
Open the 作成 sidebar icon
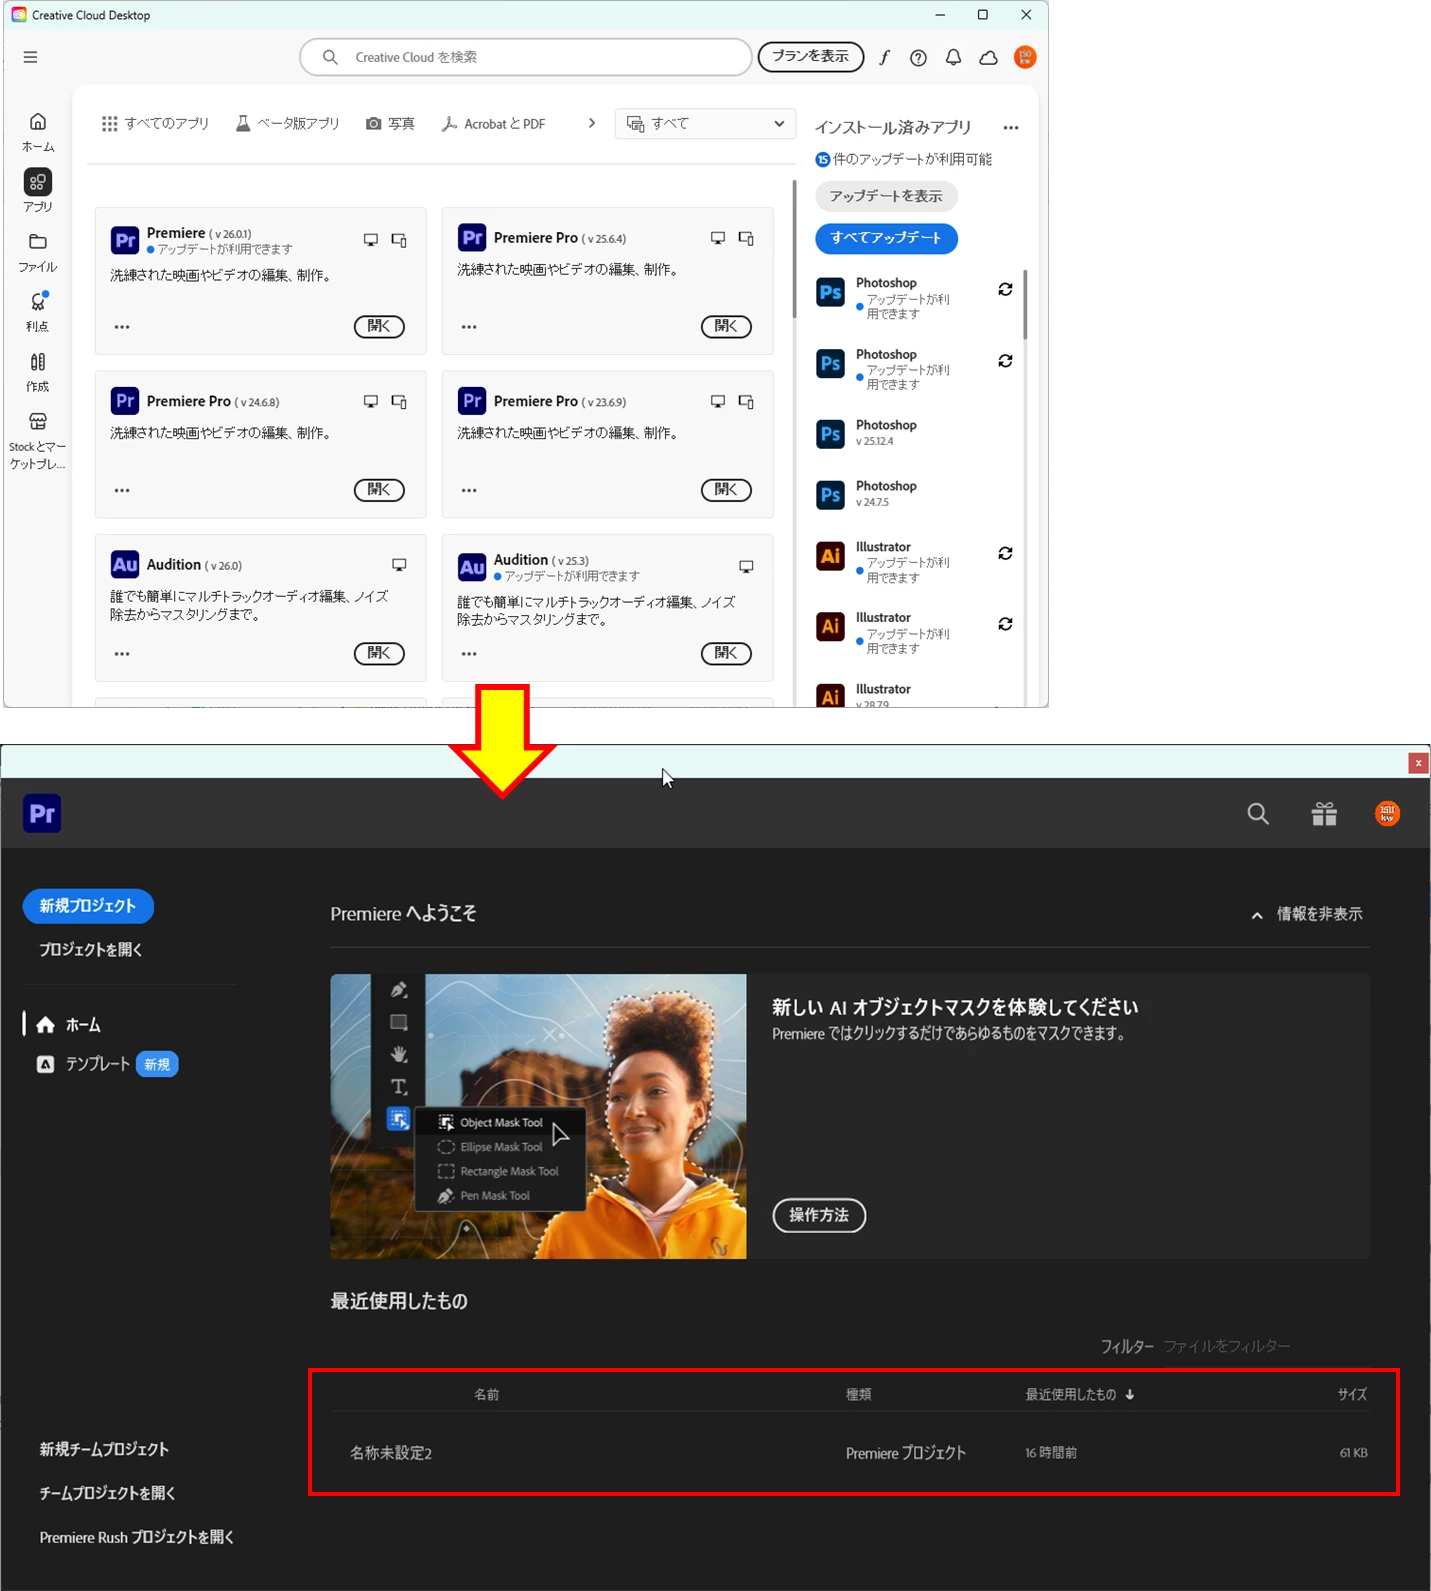tap(38, 371)
